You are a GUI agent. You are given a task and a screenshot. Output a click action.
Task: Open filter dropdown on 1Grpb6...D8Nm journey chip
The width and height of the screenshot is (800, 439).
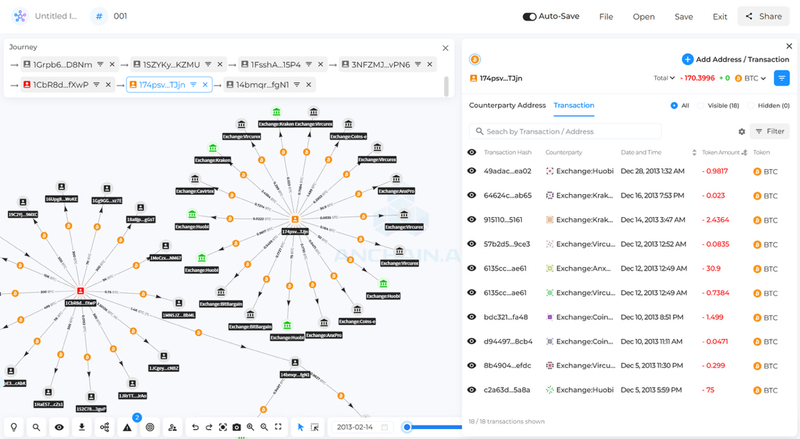click(x=101, y=64)
